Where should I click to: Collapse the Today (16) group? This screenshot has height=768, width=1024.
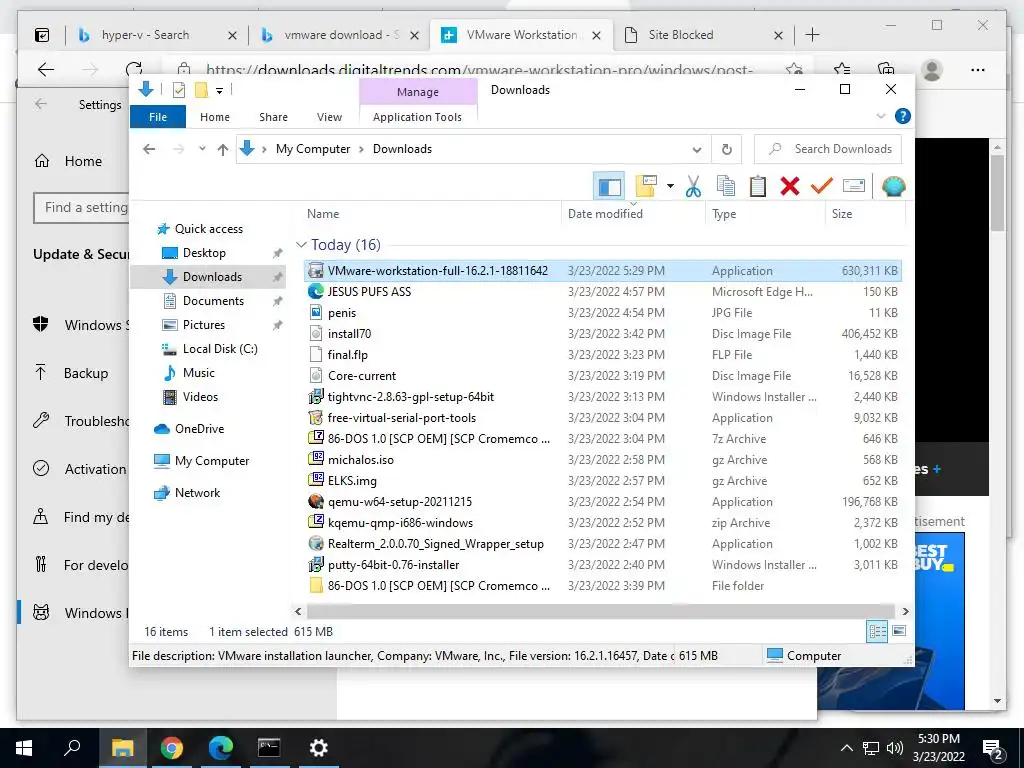tap(301, 245)
